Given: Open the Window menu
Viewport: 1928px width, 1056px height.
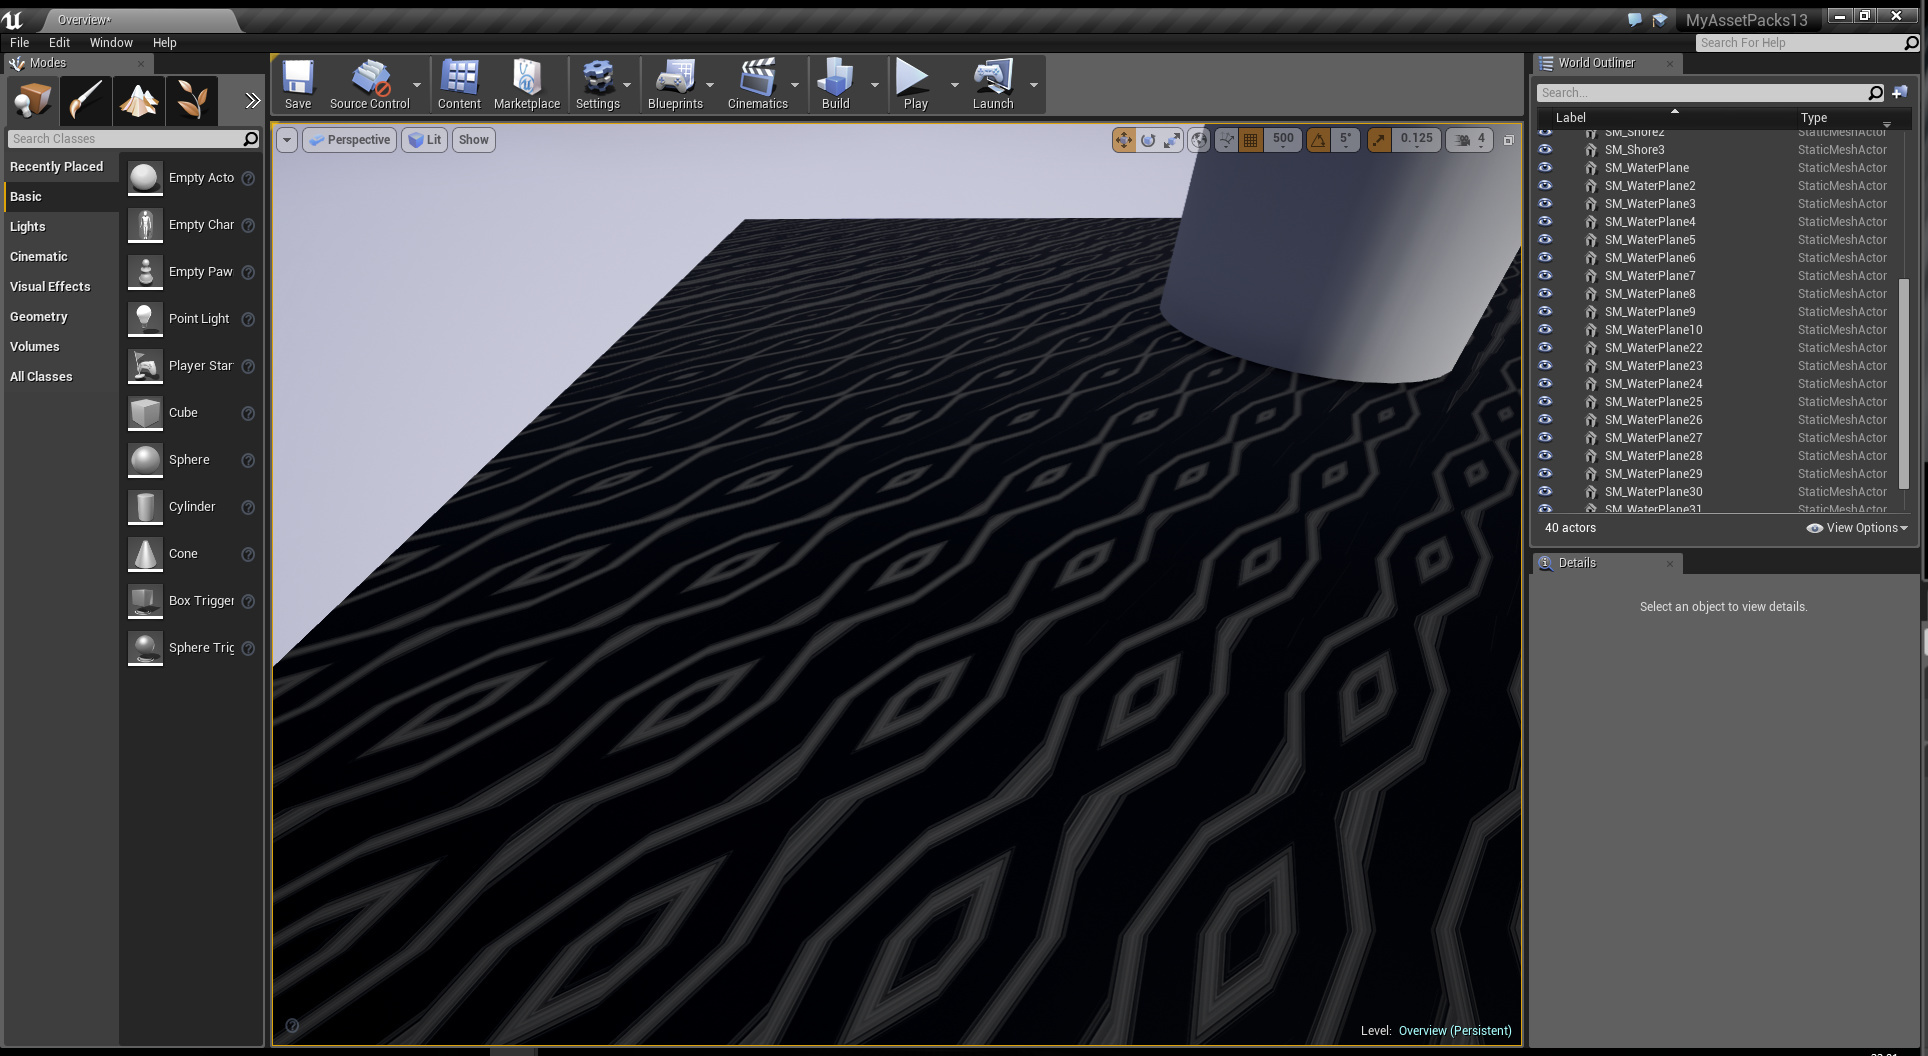Looking at the screenshot, I should (111, 43).
